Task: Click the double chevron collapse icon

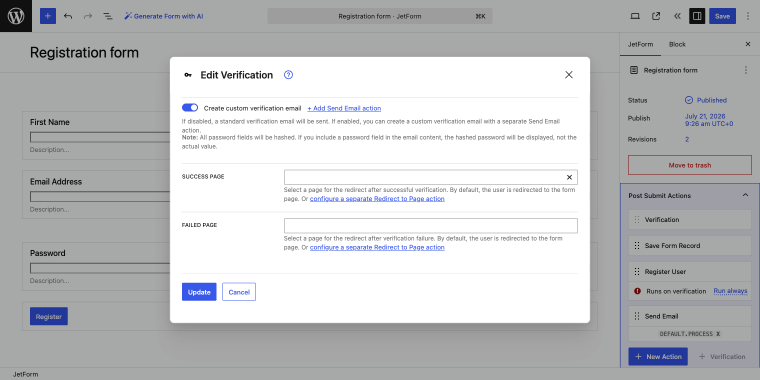Action: [x=677, y=16]
